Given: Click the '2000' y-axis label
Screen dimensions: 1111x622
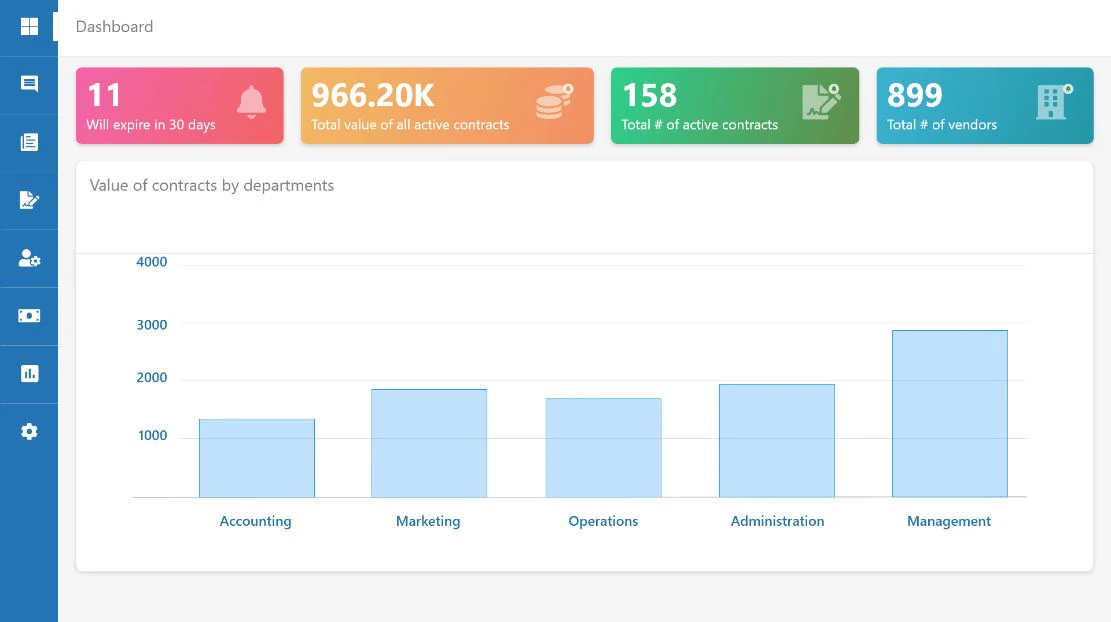Looking at the screenshot, I should (152, 378).
